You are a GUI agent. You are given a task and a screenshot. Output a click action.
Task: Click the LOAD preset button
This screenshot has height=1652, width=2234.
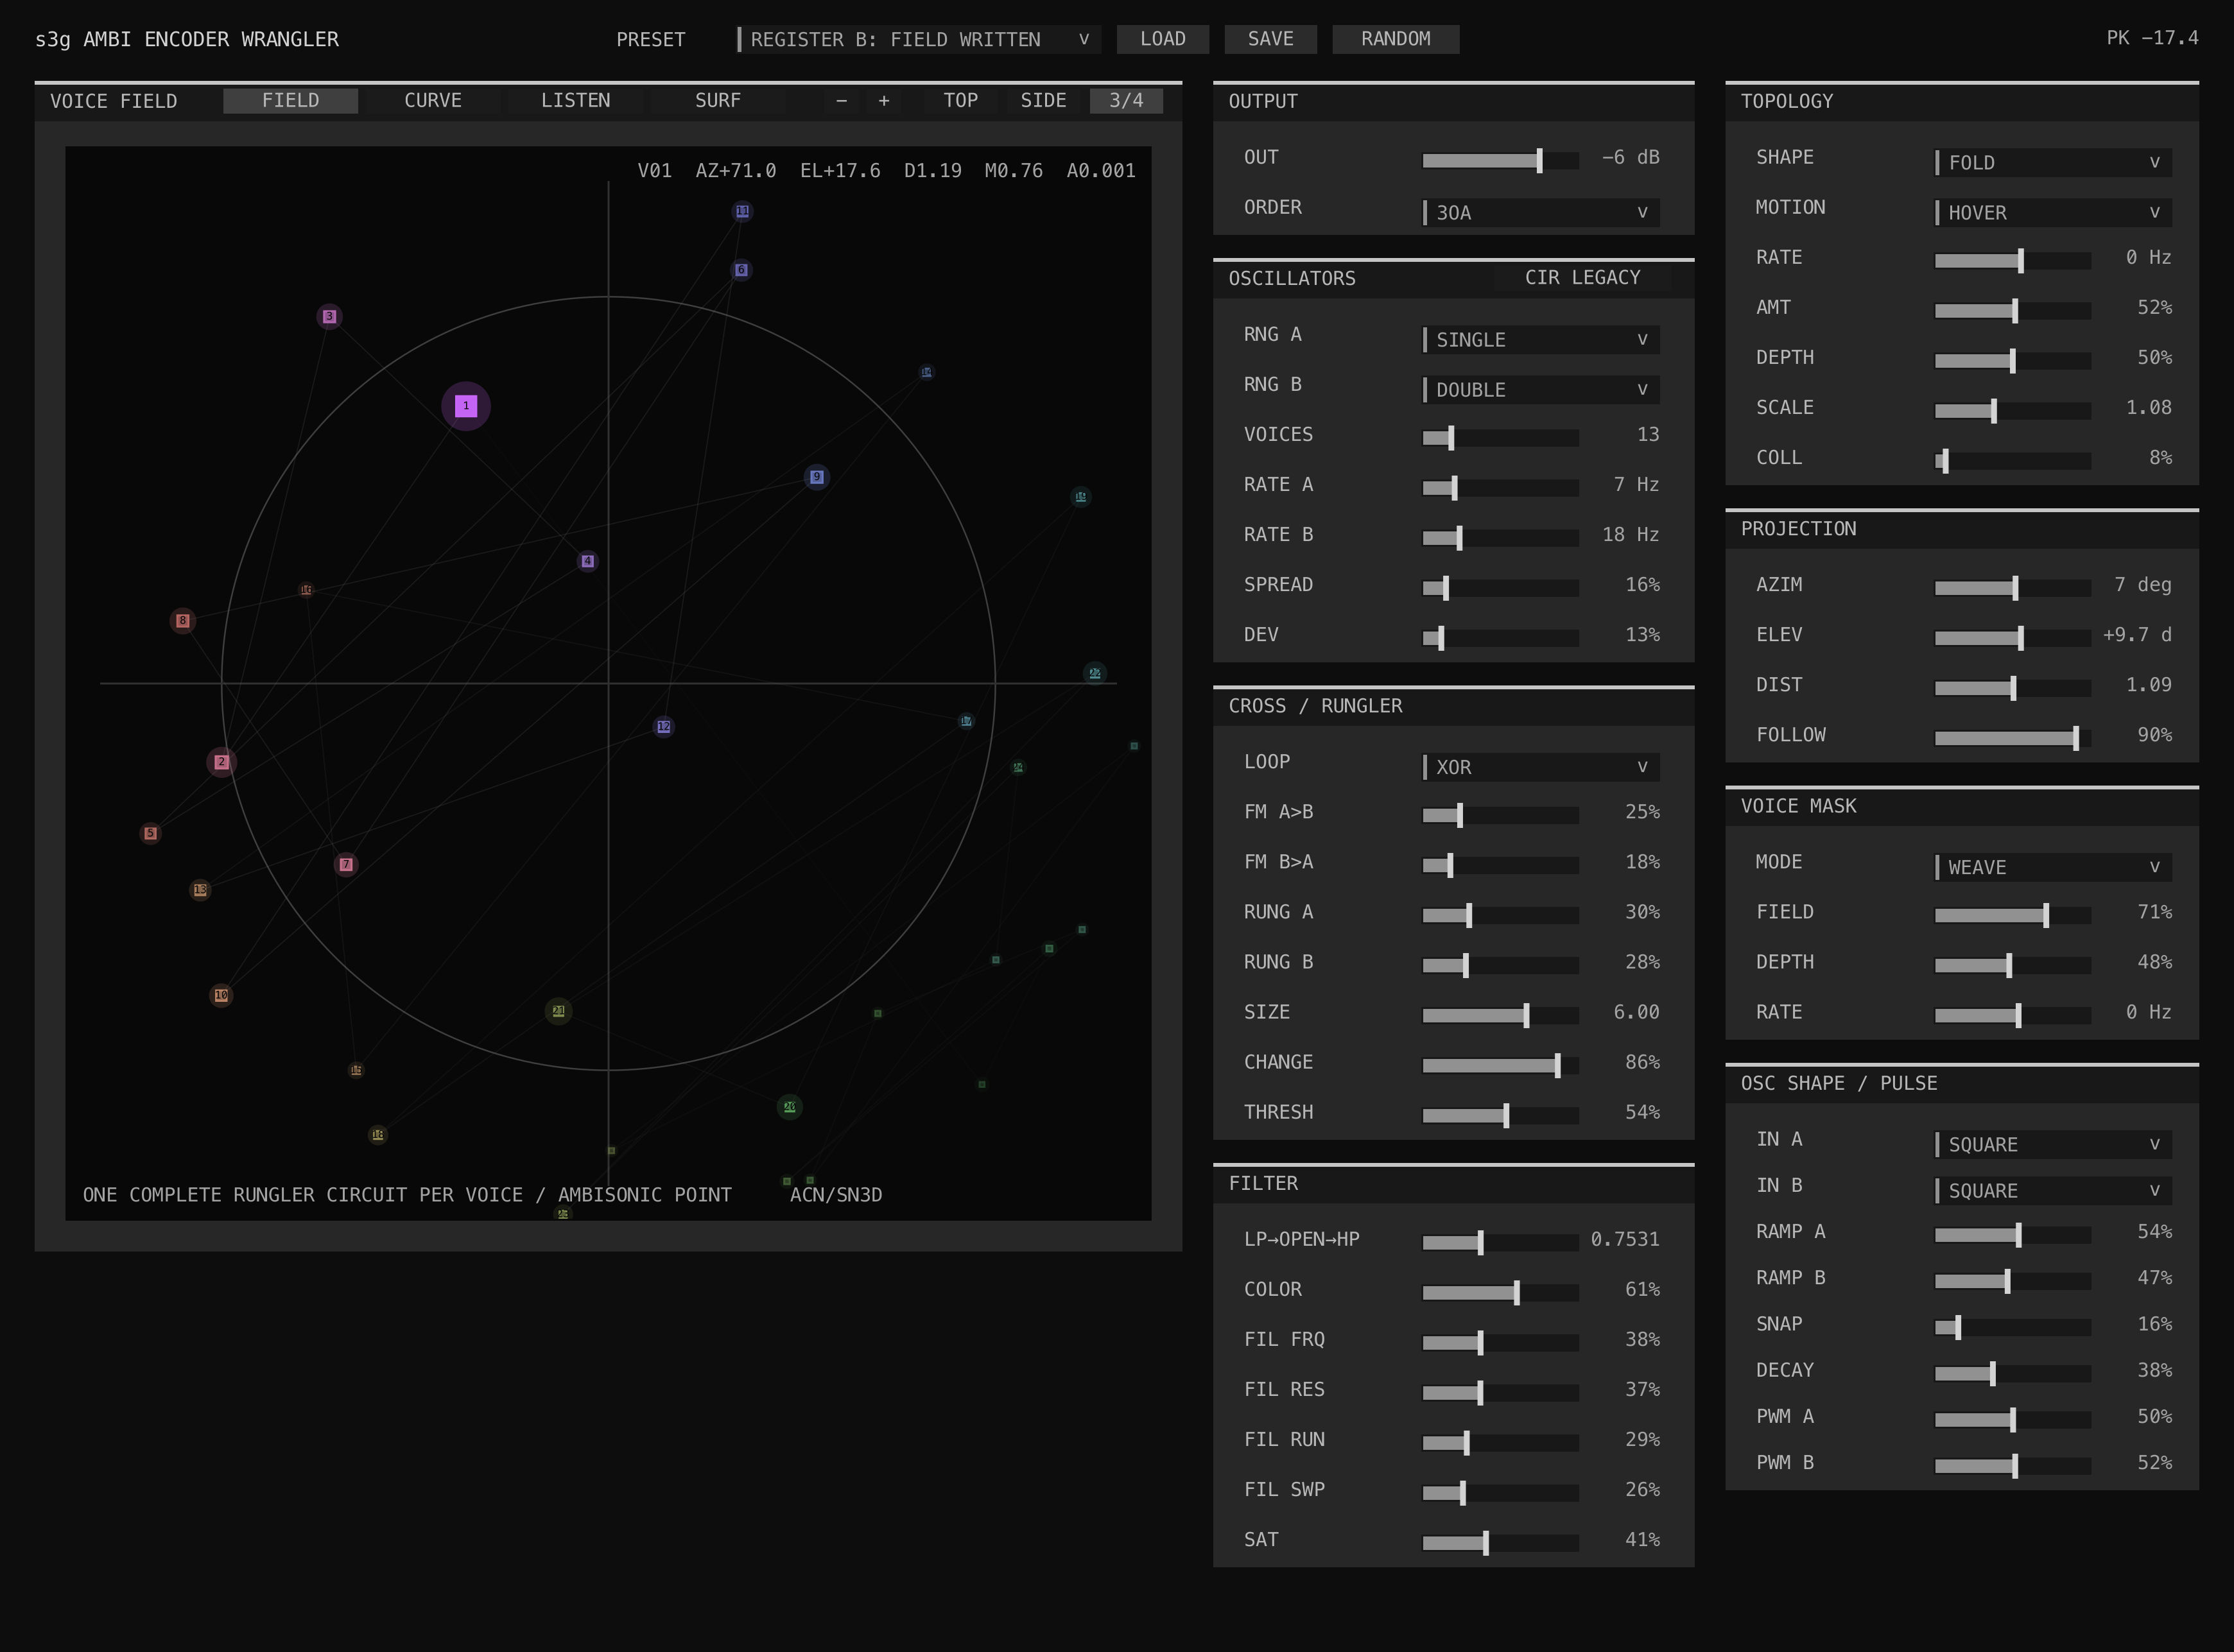coord(1163,39)
